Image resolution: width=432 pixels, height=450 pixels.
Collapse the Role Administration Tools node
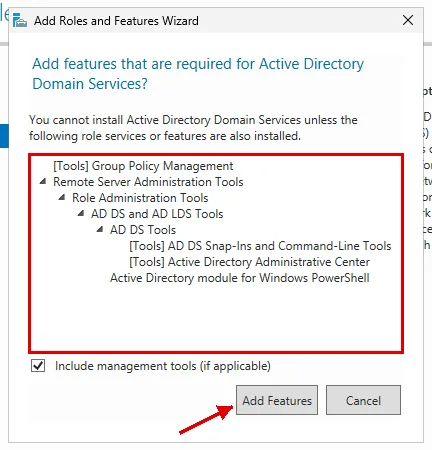coord(62,197)
